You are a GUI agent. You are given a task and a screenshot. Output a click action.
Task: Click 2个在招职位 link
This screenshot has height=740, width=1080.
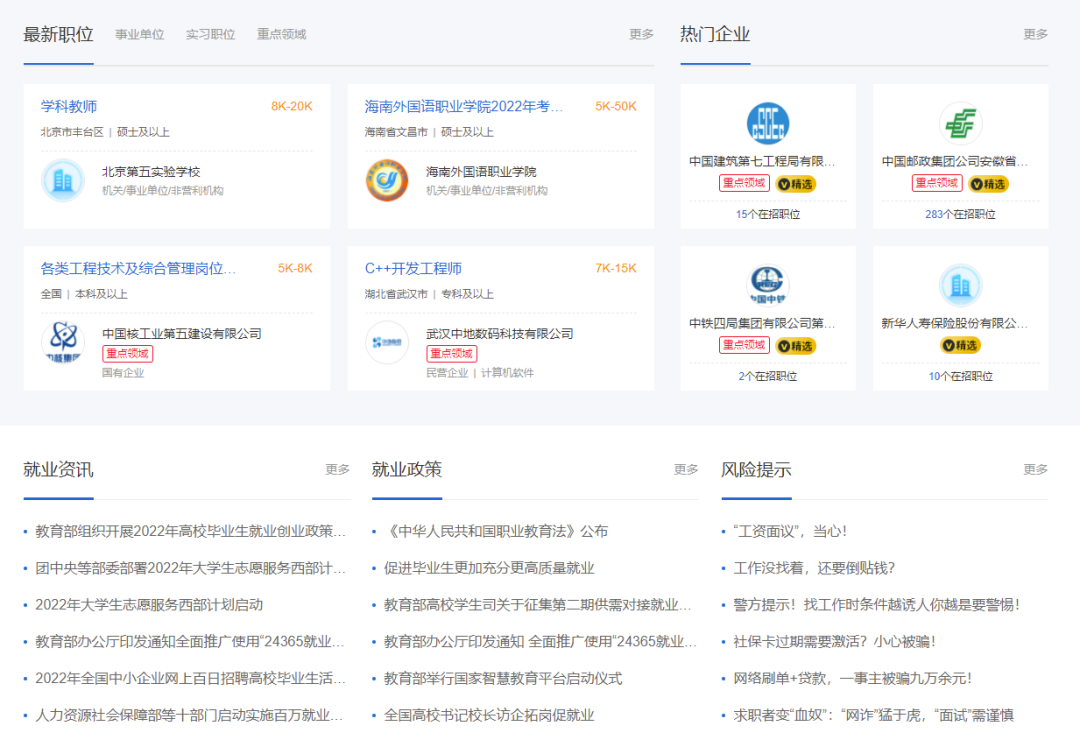point(768,376)
